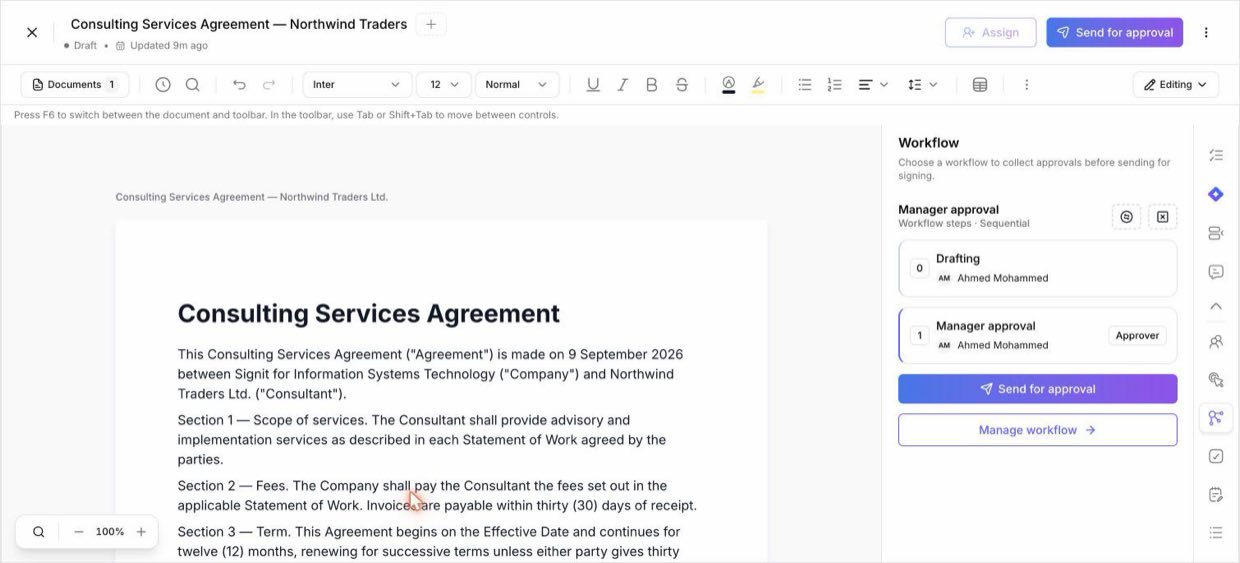1240x563 pixels.
Task: Open the Normal paragraph style dropdown
Action: (x=517, y=85)
